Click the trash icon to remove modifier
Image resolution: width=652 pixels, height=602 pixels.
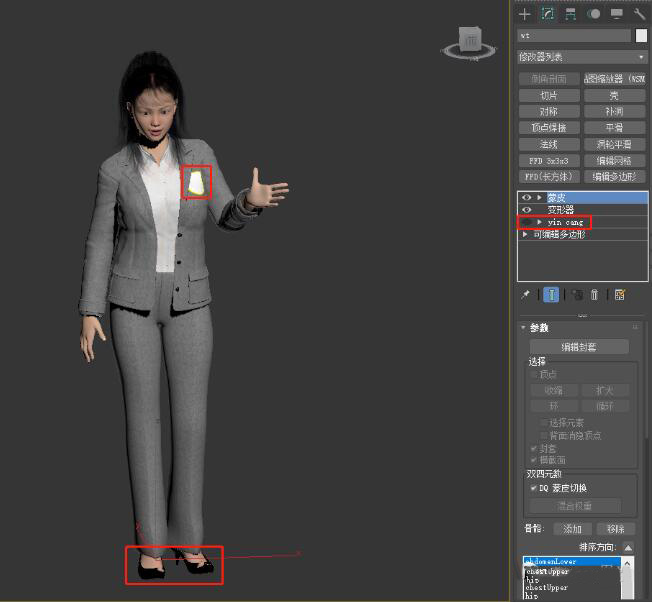click(595, 295)
